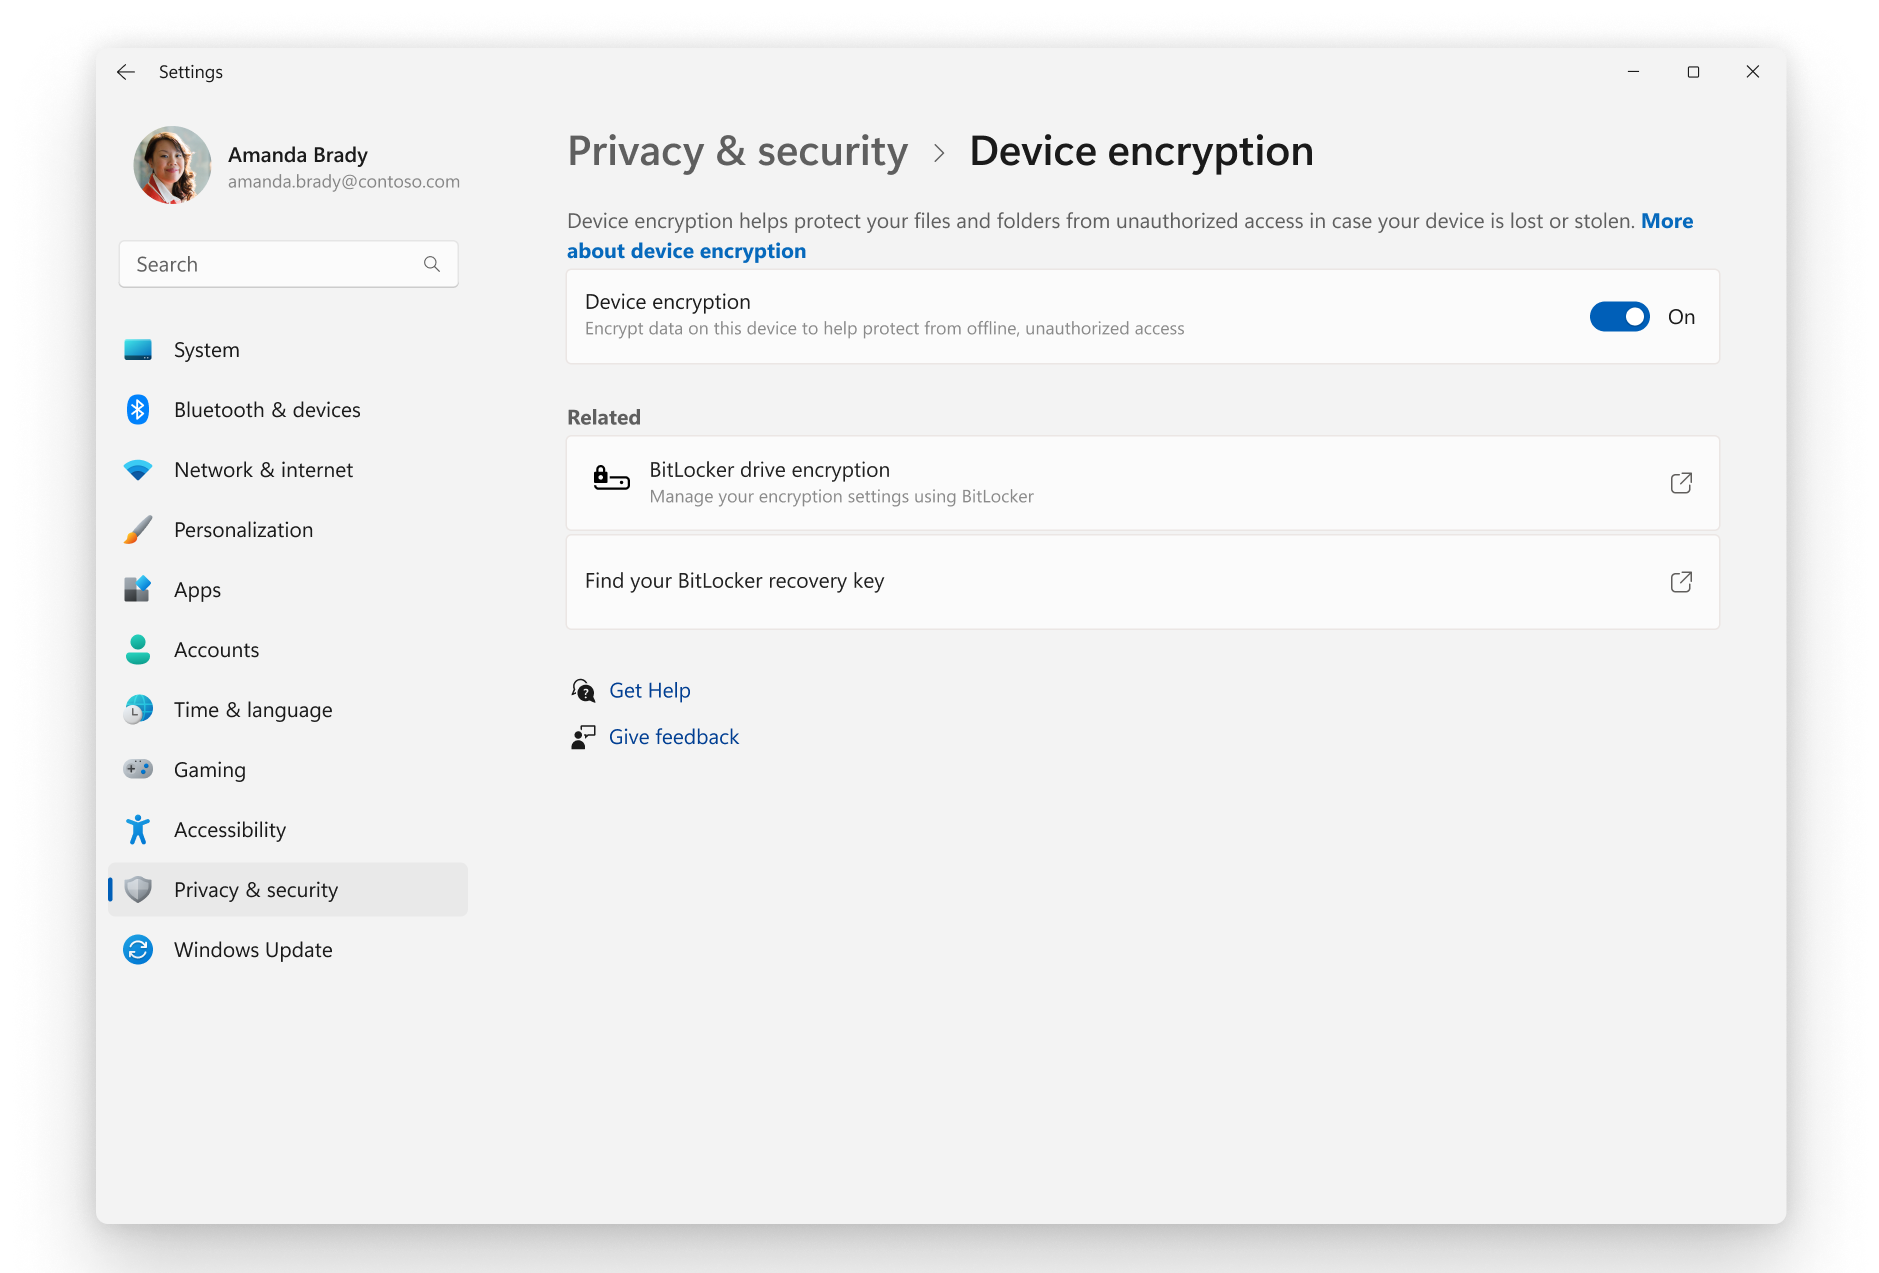Click the Gaming controller icon
Screen dimensions: 1879x1273
[x=138, y=769]
